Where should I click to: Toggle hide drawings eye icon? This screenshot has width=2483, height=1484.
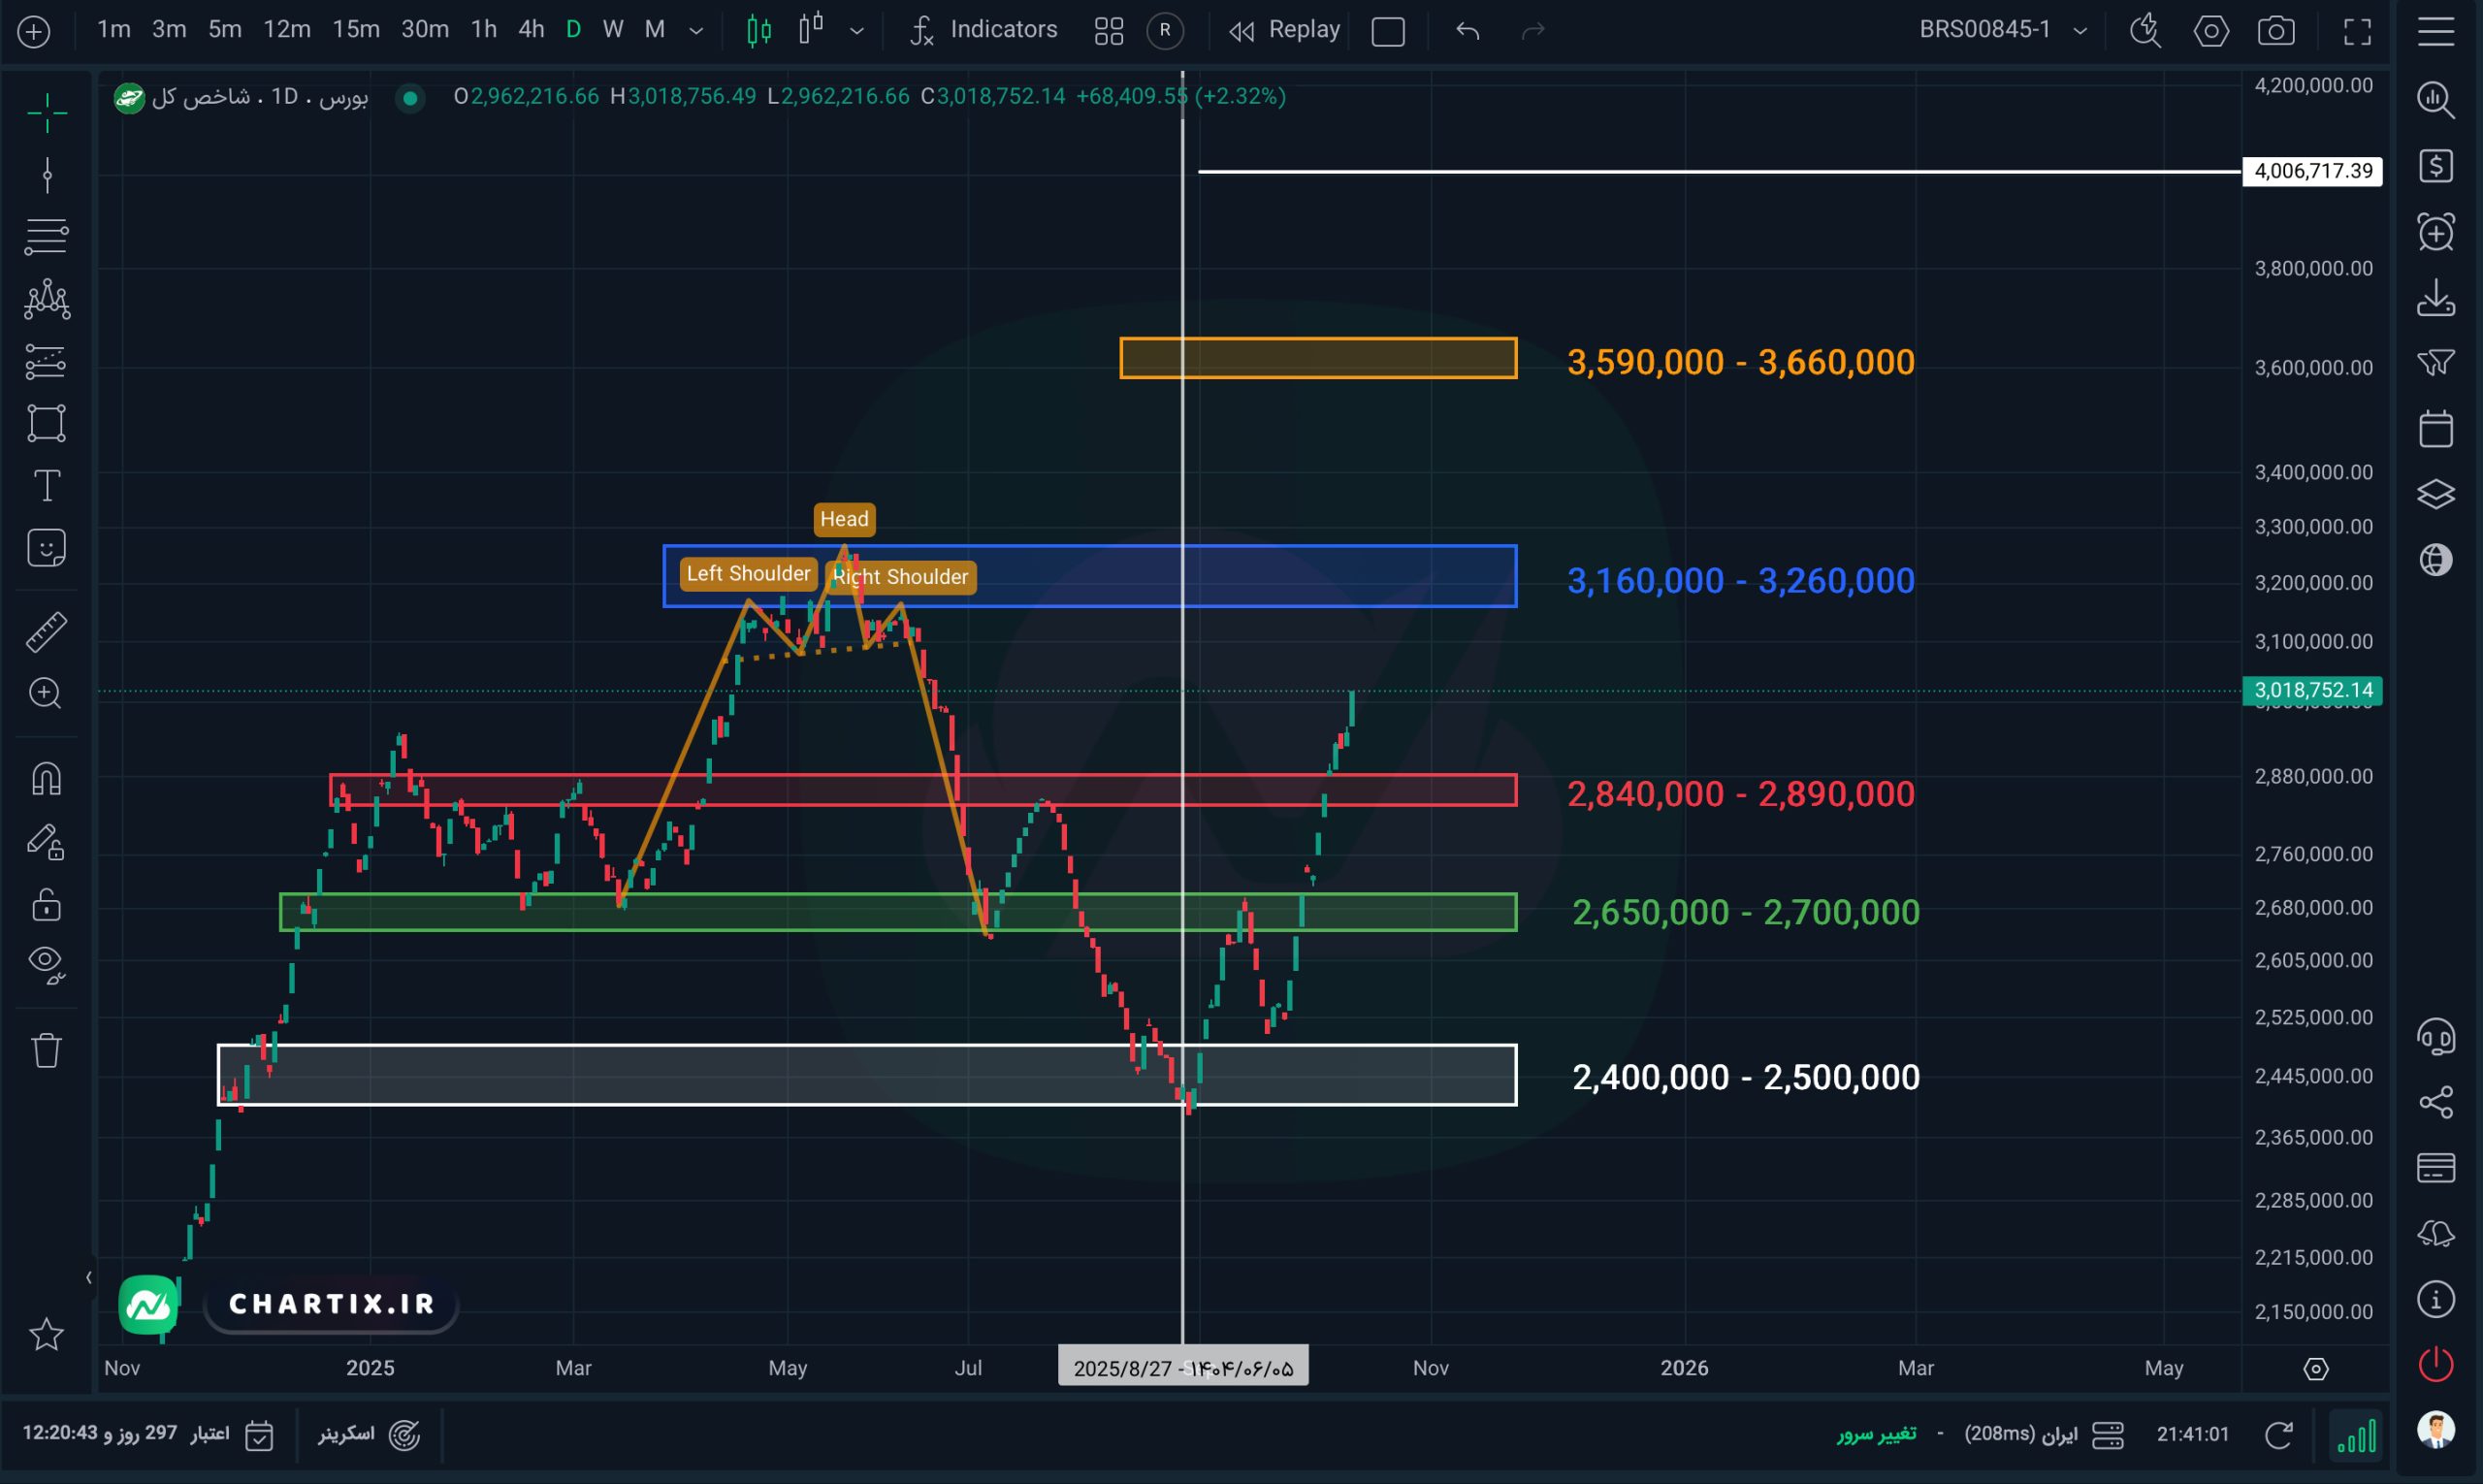pyautogui.click(x=46, y=963)
